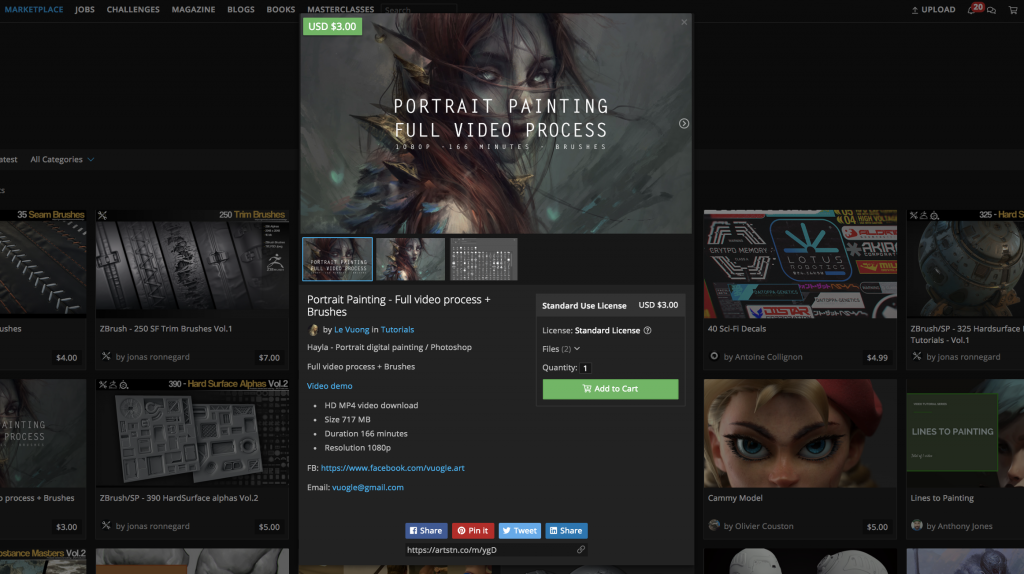Open the 325 Hardsurface product image
Viewport: 1024px width, 574px height.
pos(965,264)
